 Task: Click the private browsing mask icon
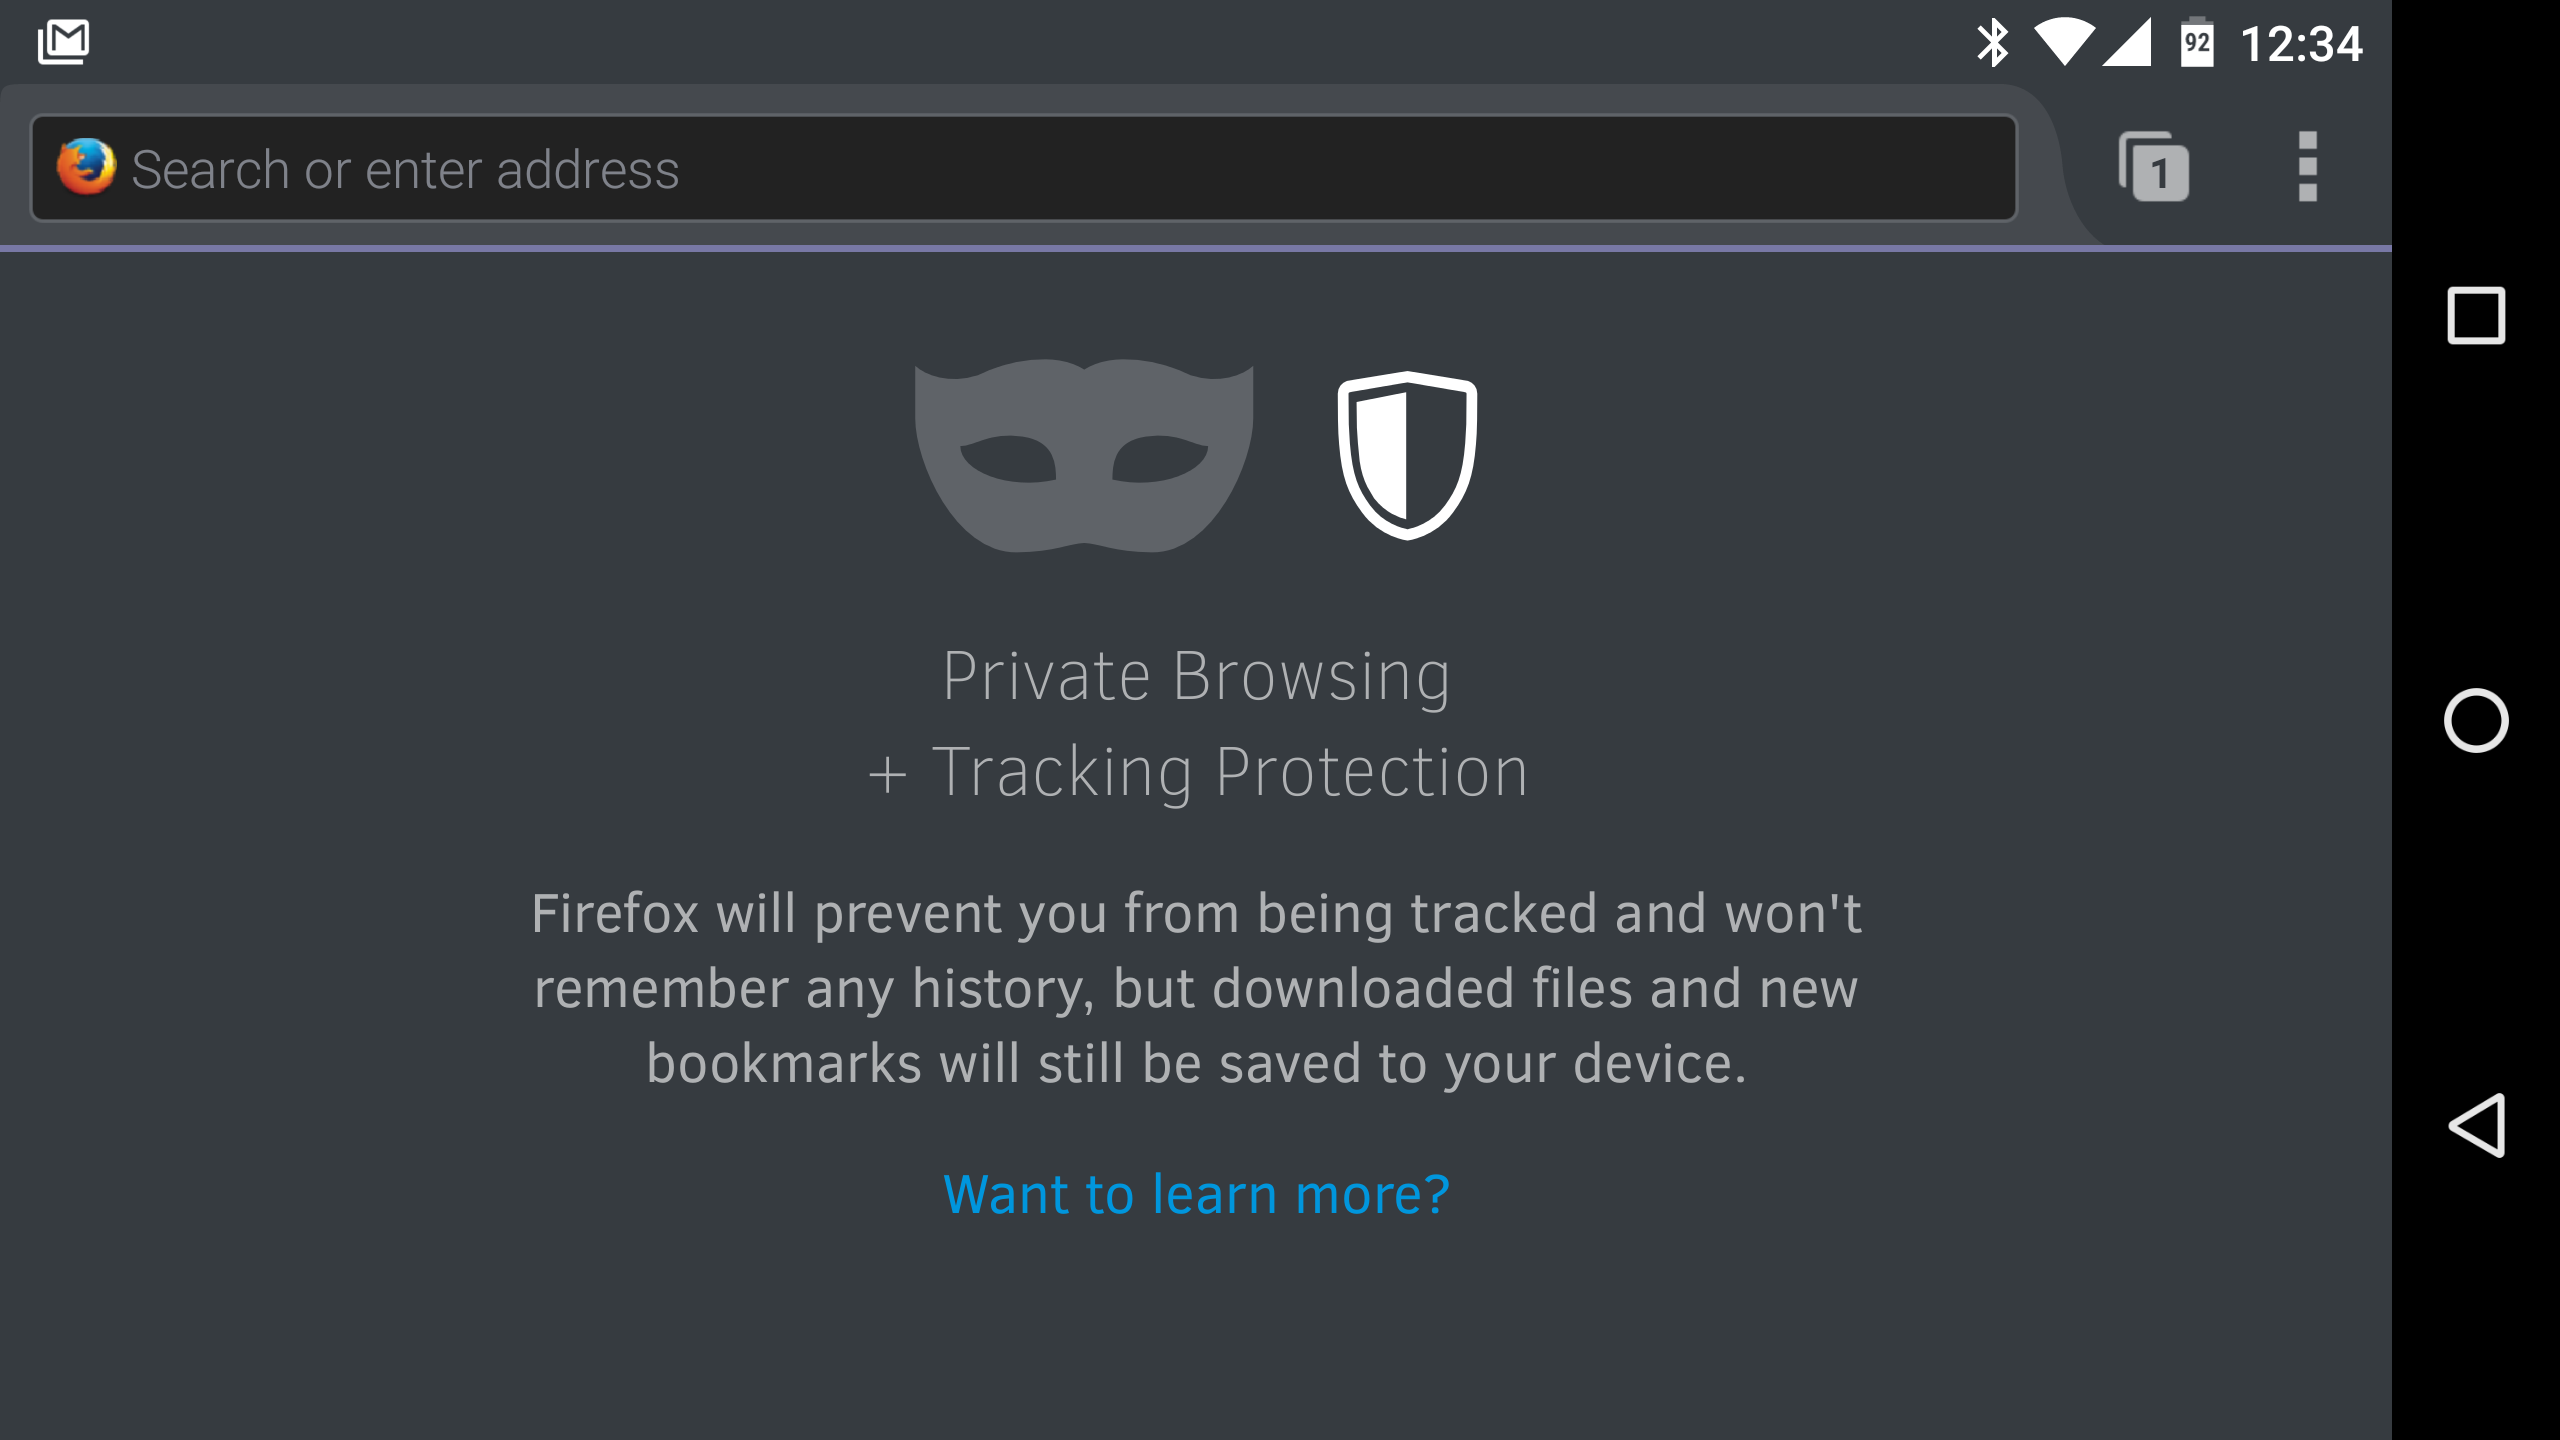[x=1085, y=455]
